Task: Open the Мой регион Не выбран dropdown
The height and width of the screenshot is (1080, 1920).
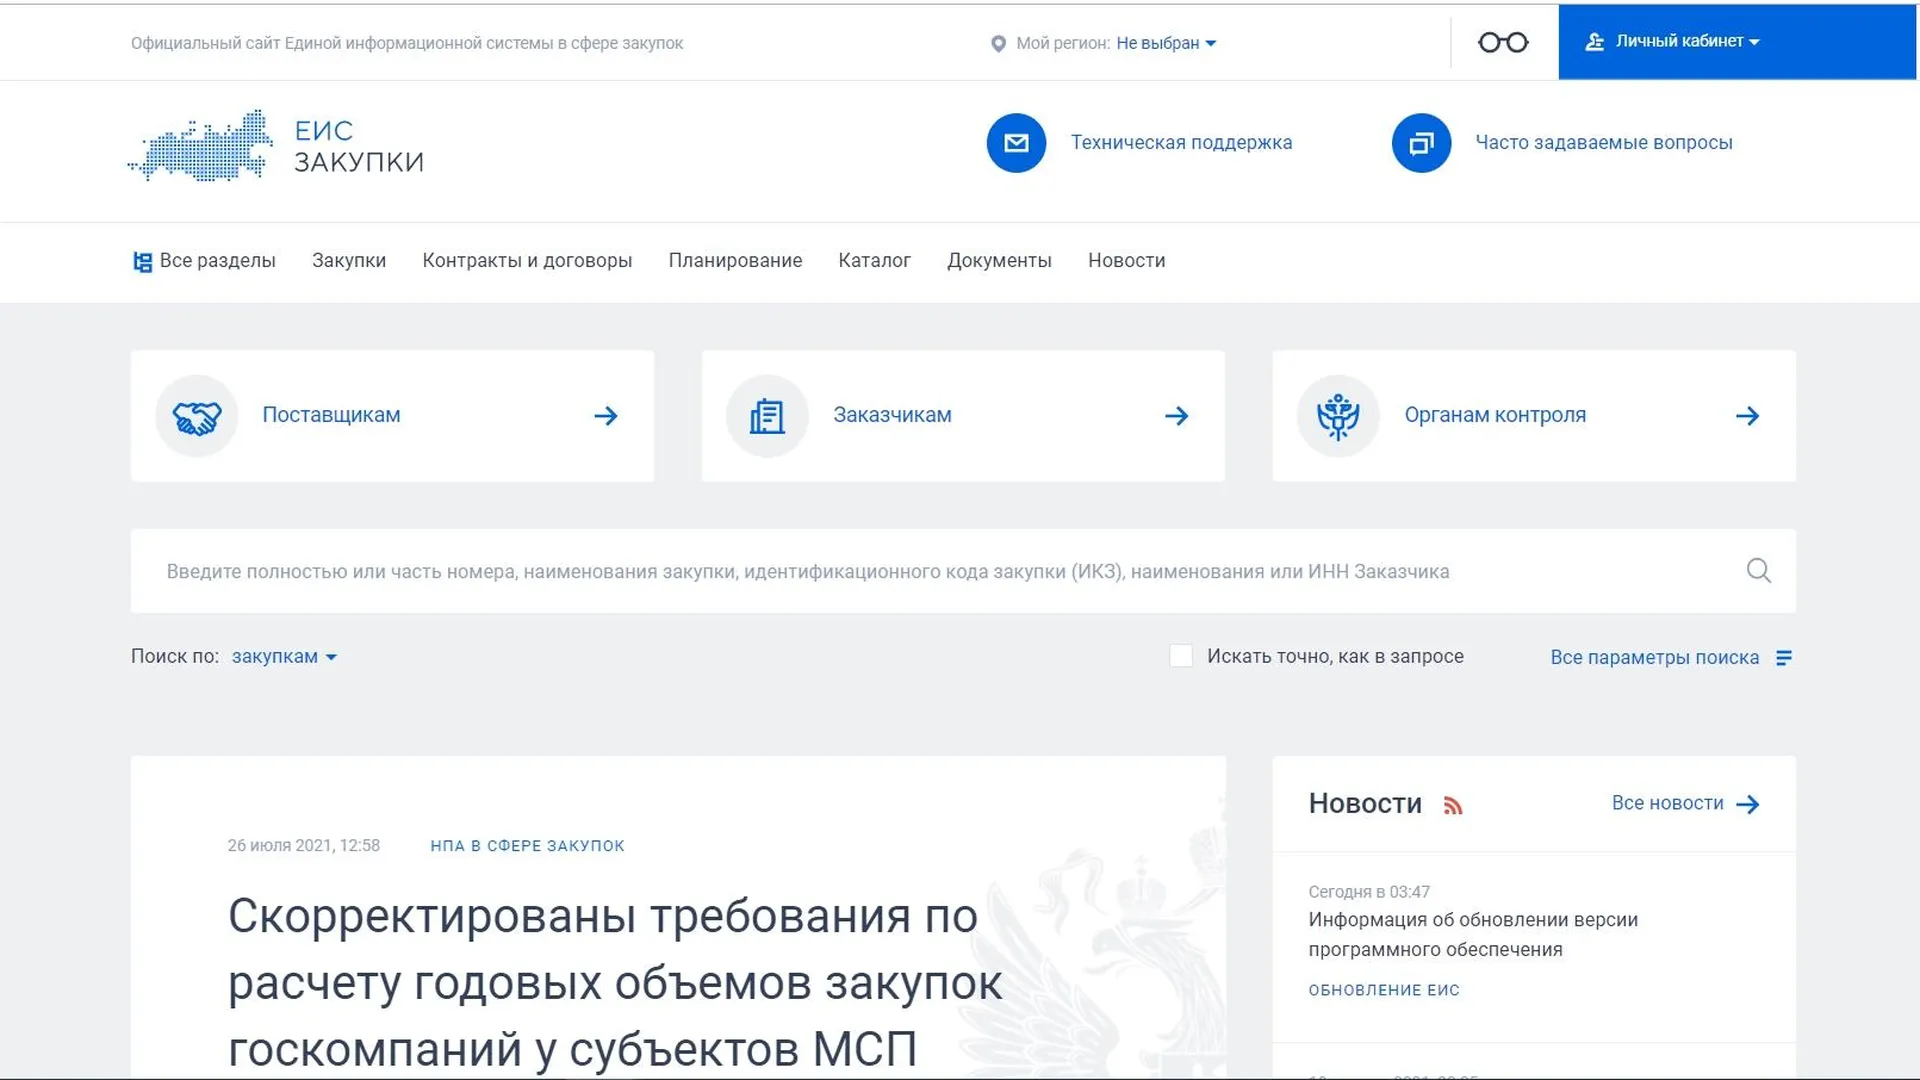Action: point(1166,43)
